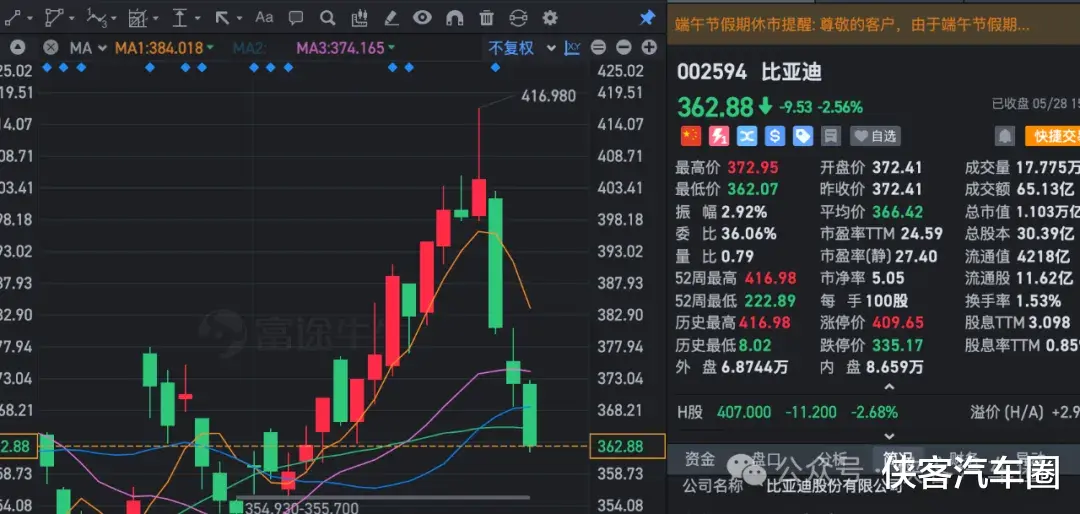The image size is (1080, 514).
Task: Click the blue dollar sign icon
Action: point(775,136)
